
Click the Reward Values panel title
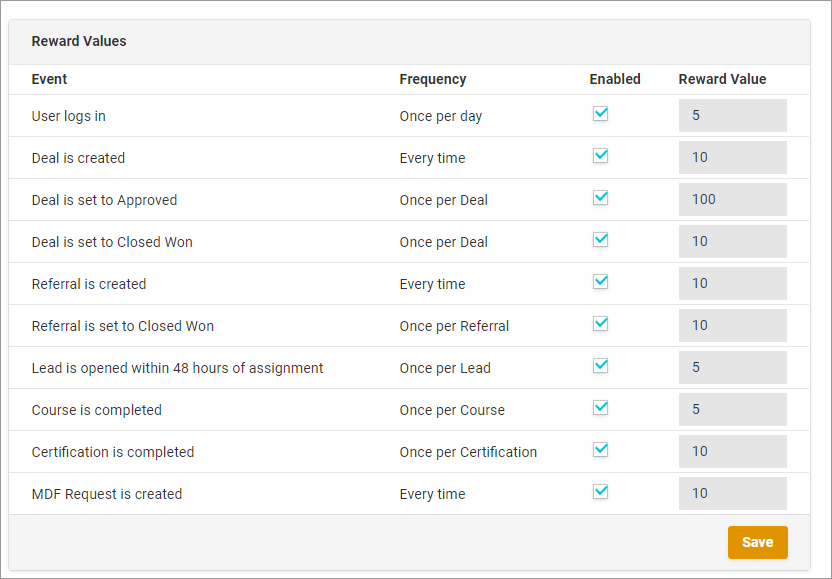79,41
